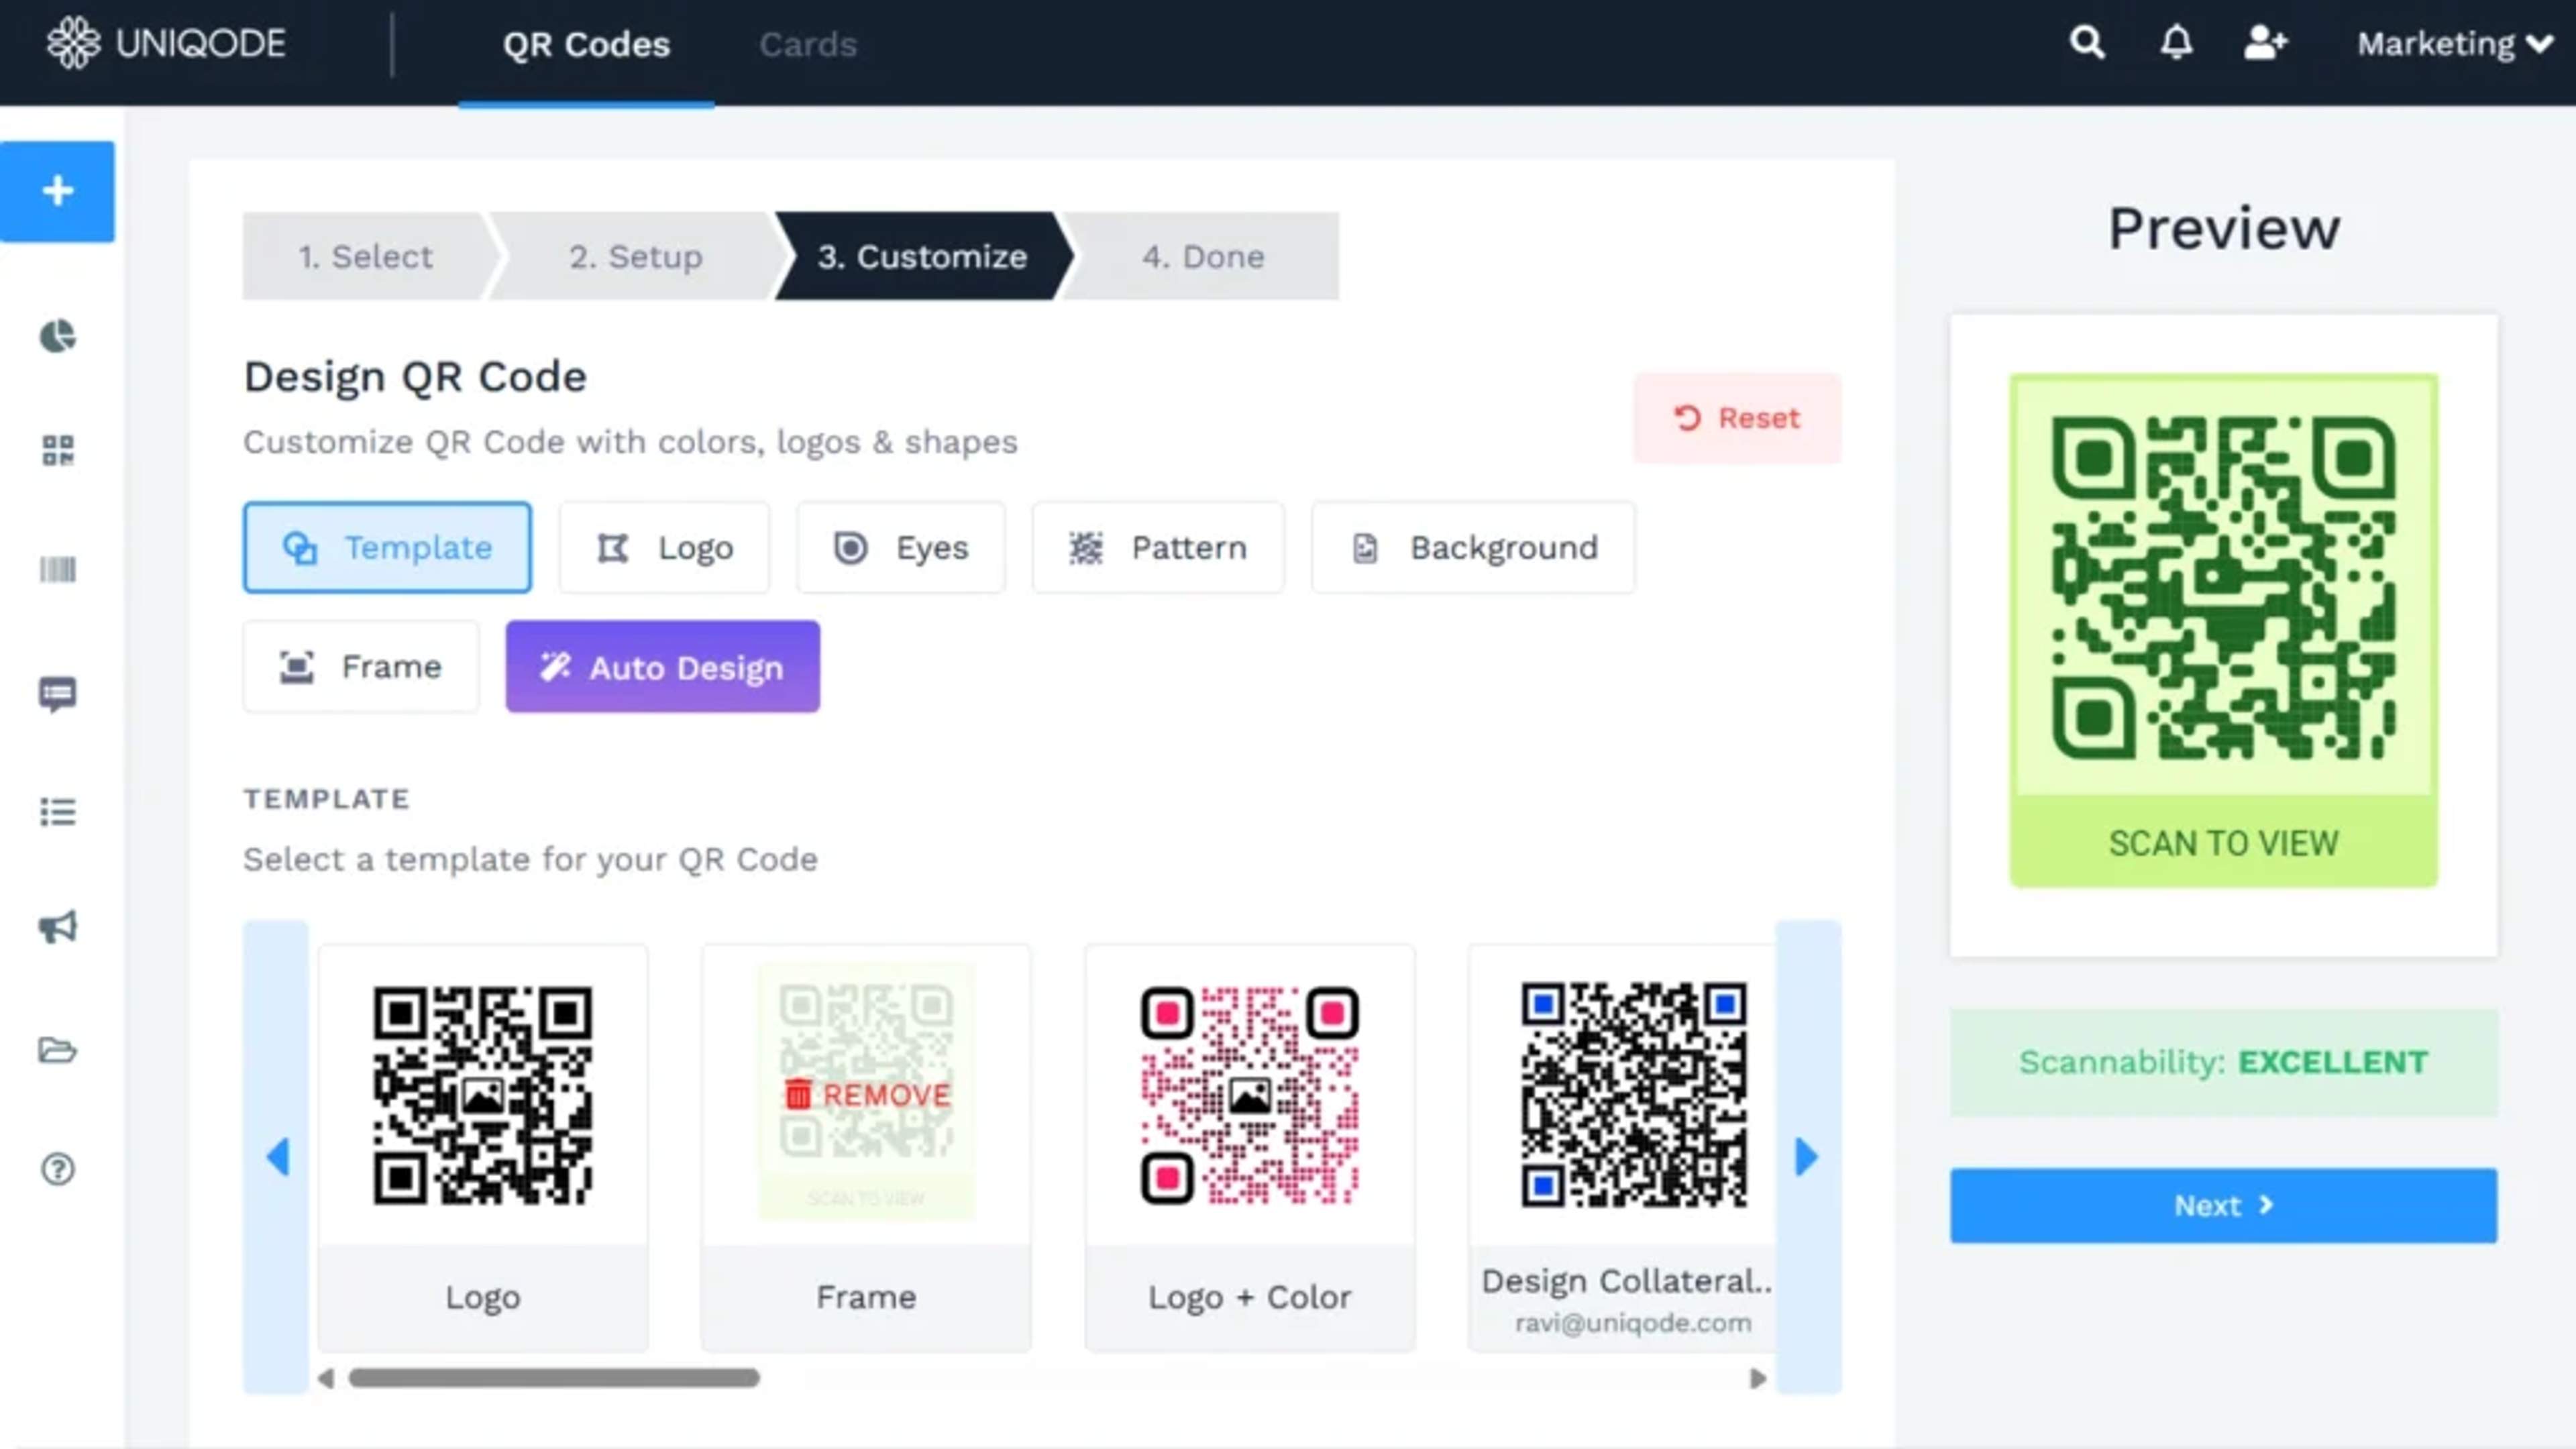
Task: Click the add user icon
Action: [2265, 43]
